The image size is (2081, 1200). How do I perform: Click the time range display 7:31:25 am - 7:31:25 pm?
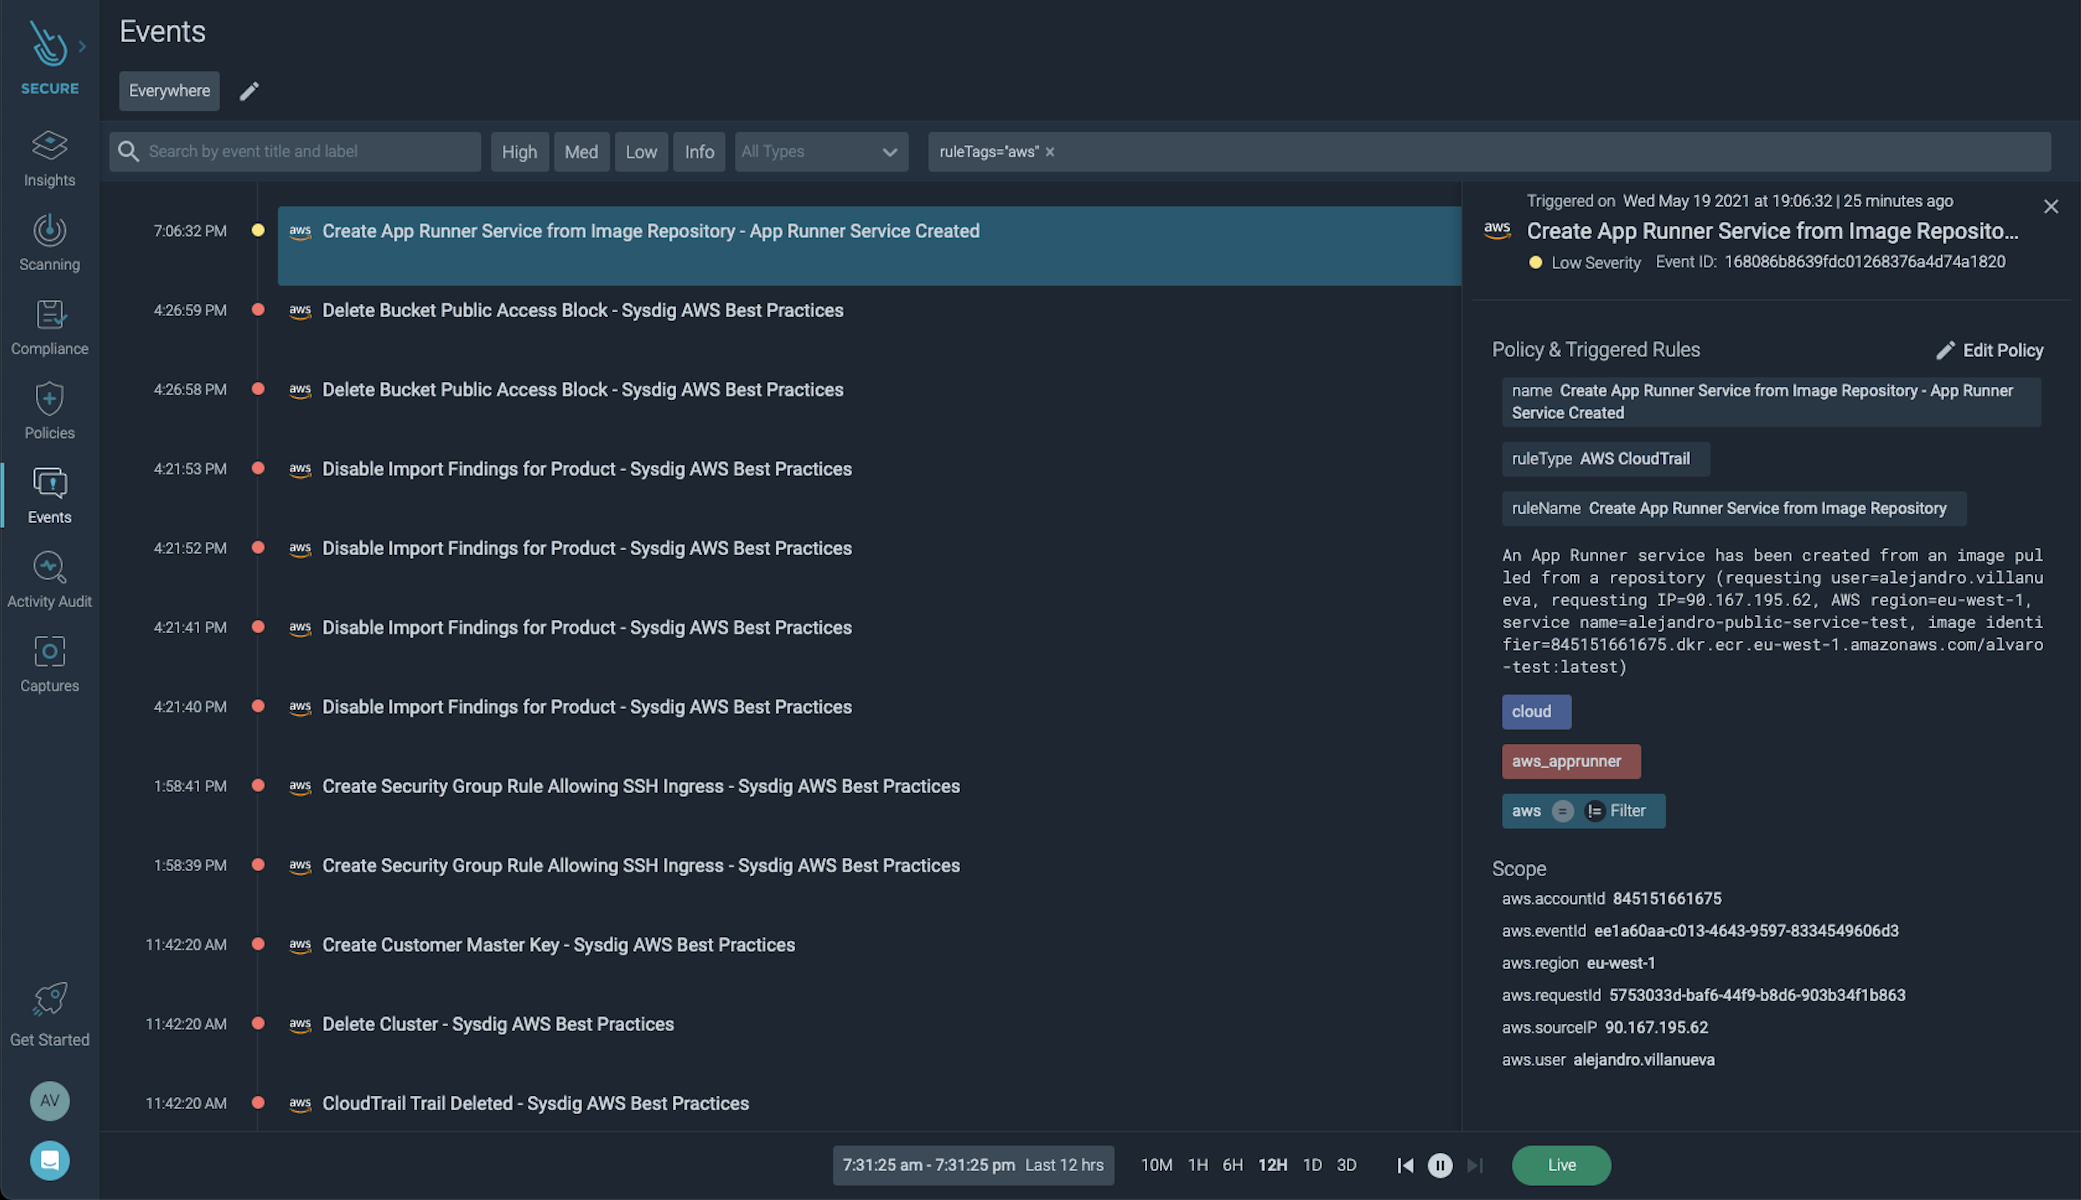click(973, 1165)
